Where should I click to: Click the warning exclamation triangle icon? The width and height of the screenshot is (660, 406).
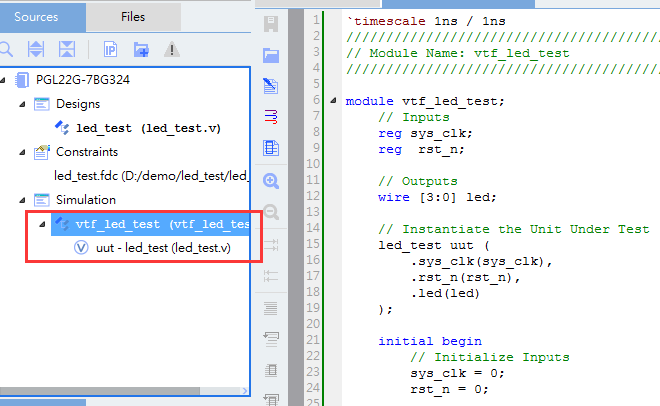coord(172,50)
